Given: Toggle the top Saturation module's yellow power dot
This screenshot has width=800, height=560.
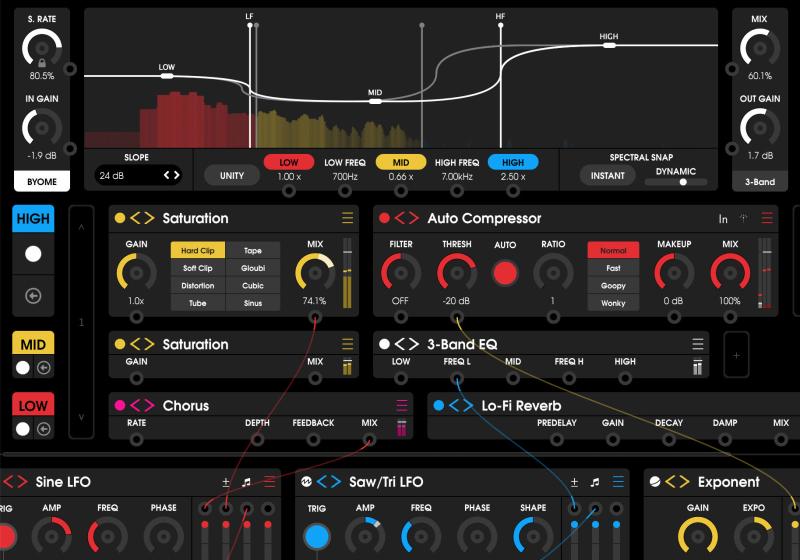Looking at the screenshot, I should pos(120,218).
